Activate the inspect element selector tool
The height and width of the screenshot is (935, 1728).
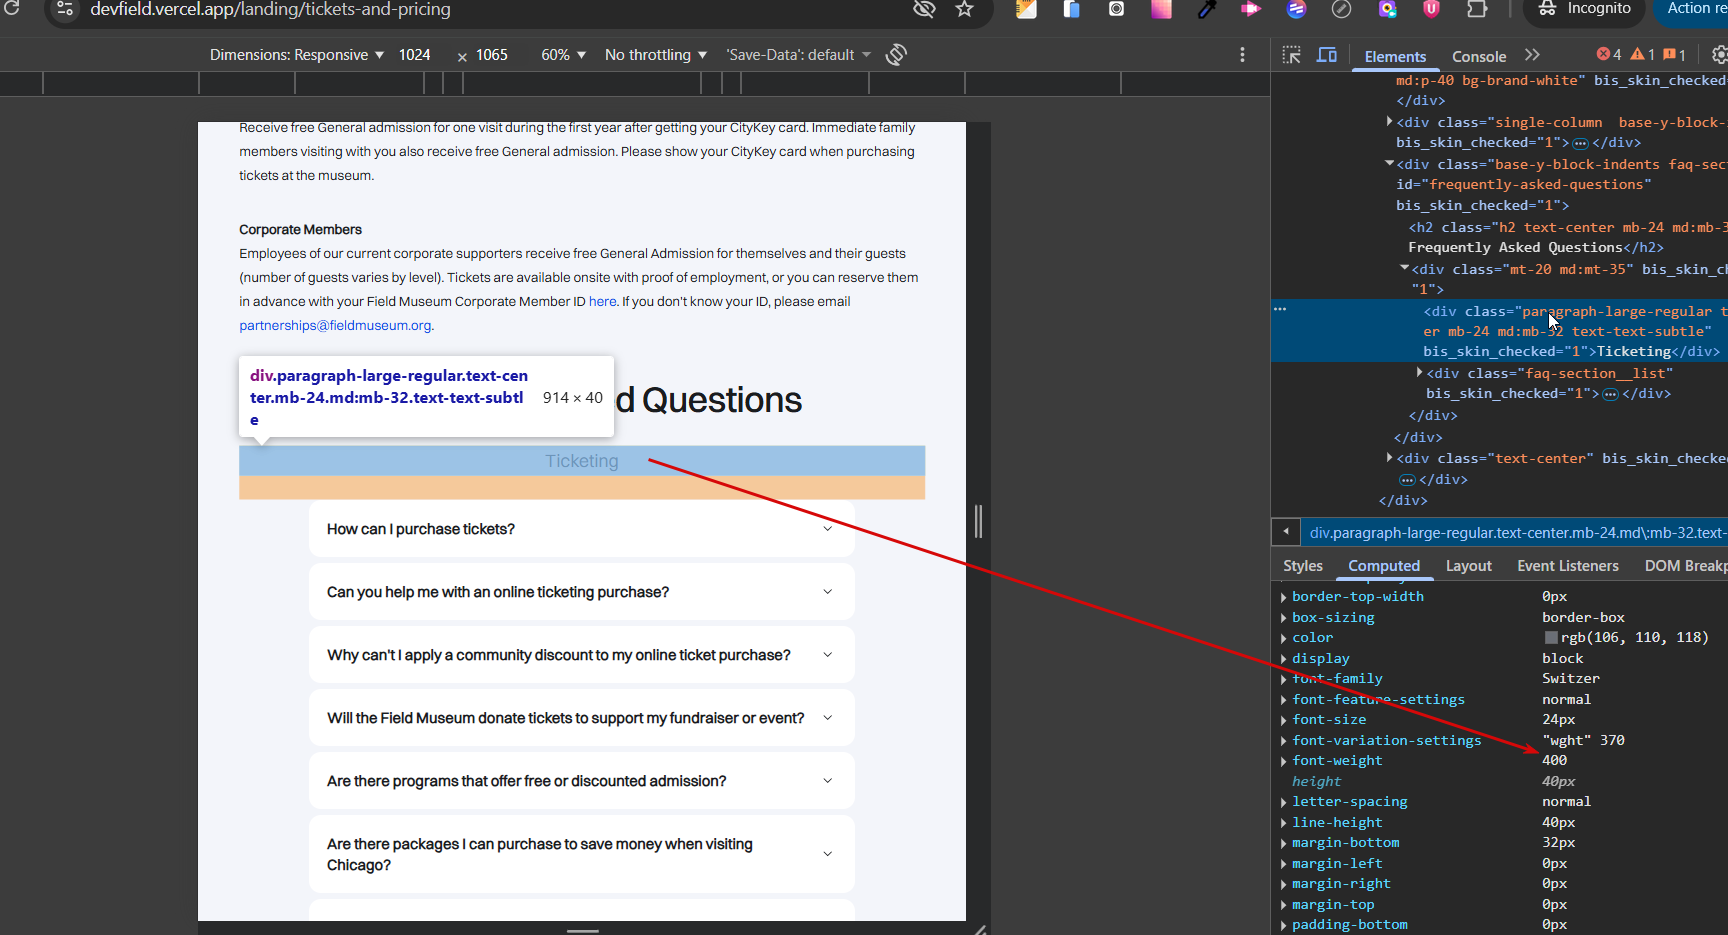coord(1292,55)
